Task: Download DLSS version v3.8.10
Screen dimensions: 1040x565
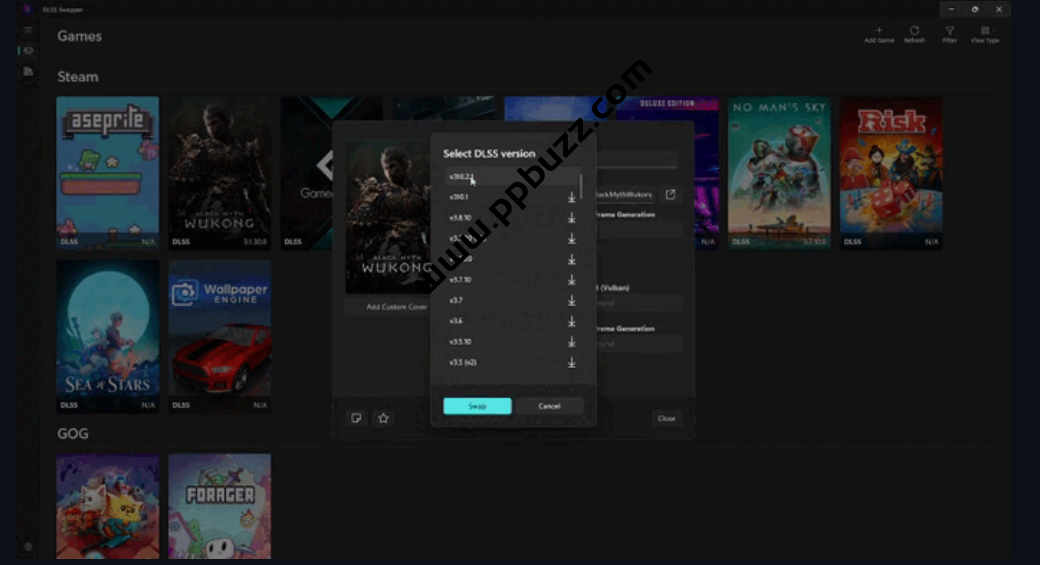Action: tap(571, 218)
